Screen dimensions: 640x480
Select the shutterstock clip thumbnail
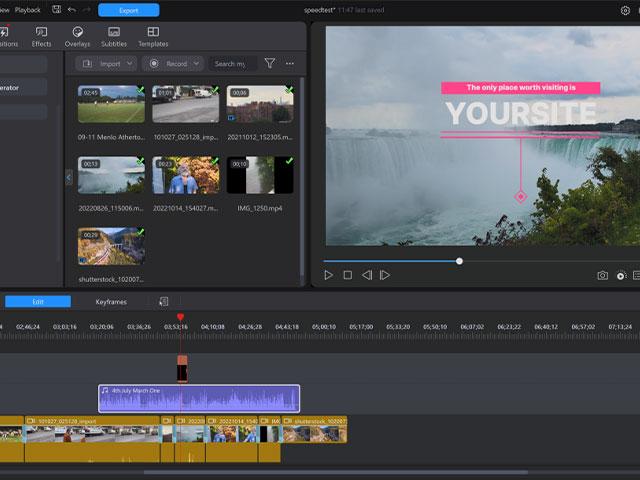pos(111,246)
